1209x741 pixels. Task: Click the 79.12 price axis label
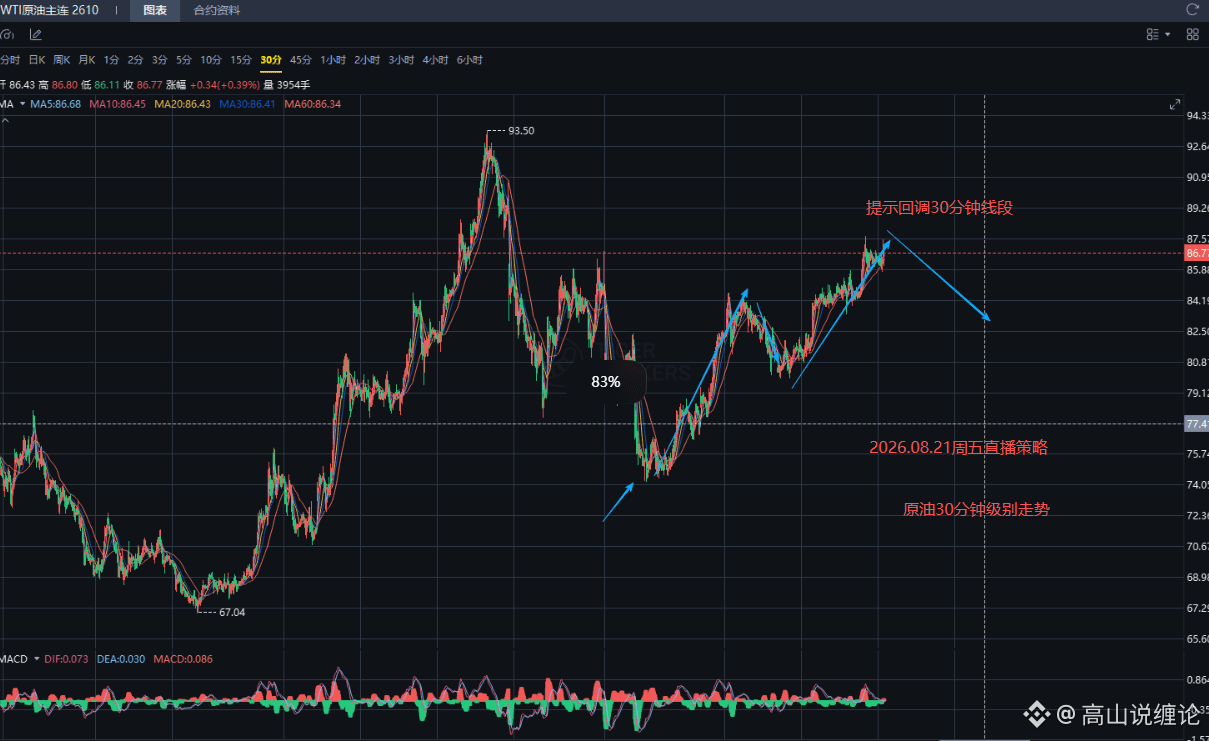[x=1197, y=393]
